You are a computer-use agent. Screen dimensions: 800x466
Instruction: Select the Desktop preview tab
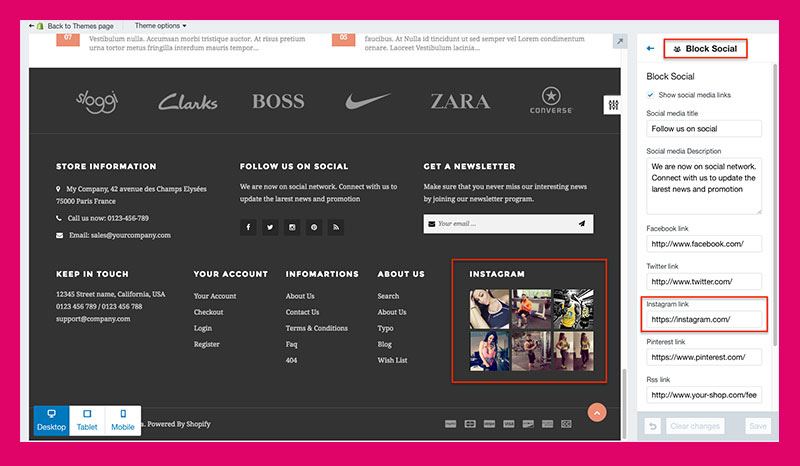51,420
